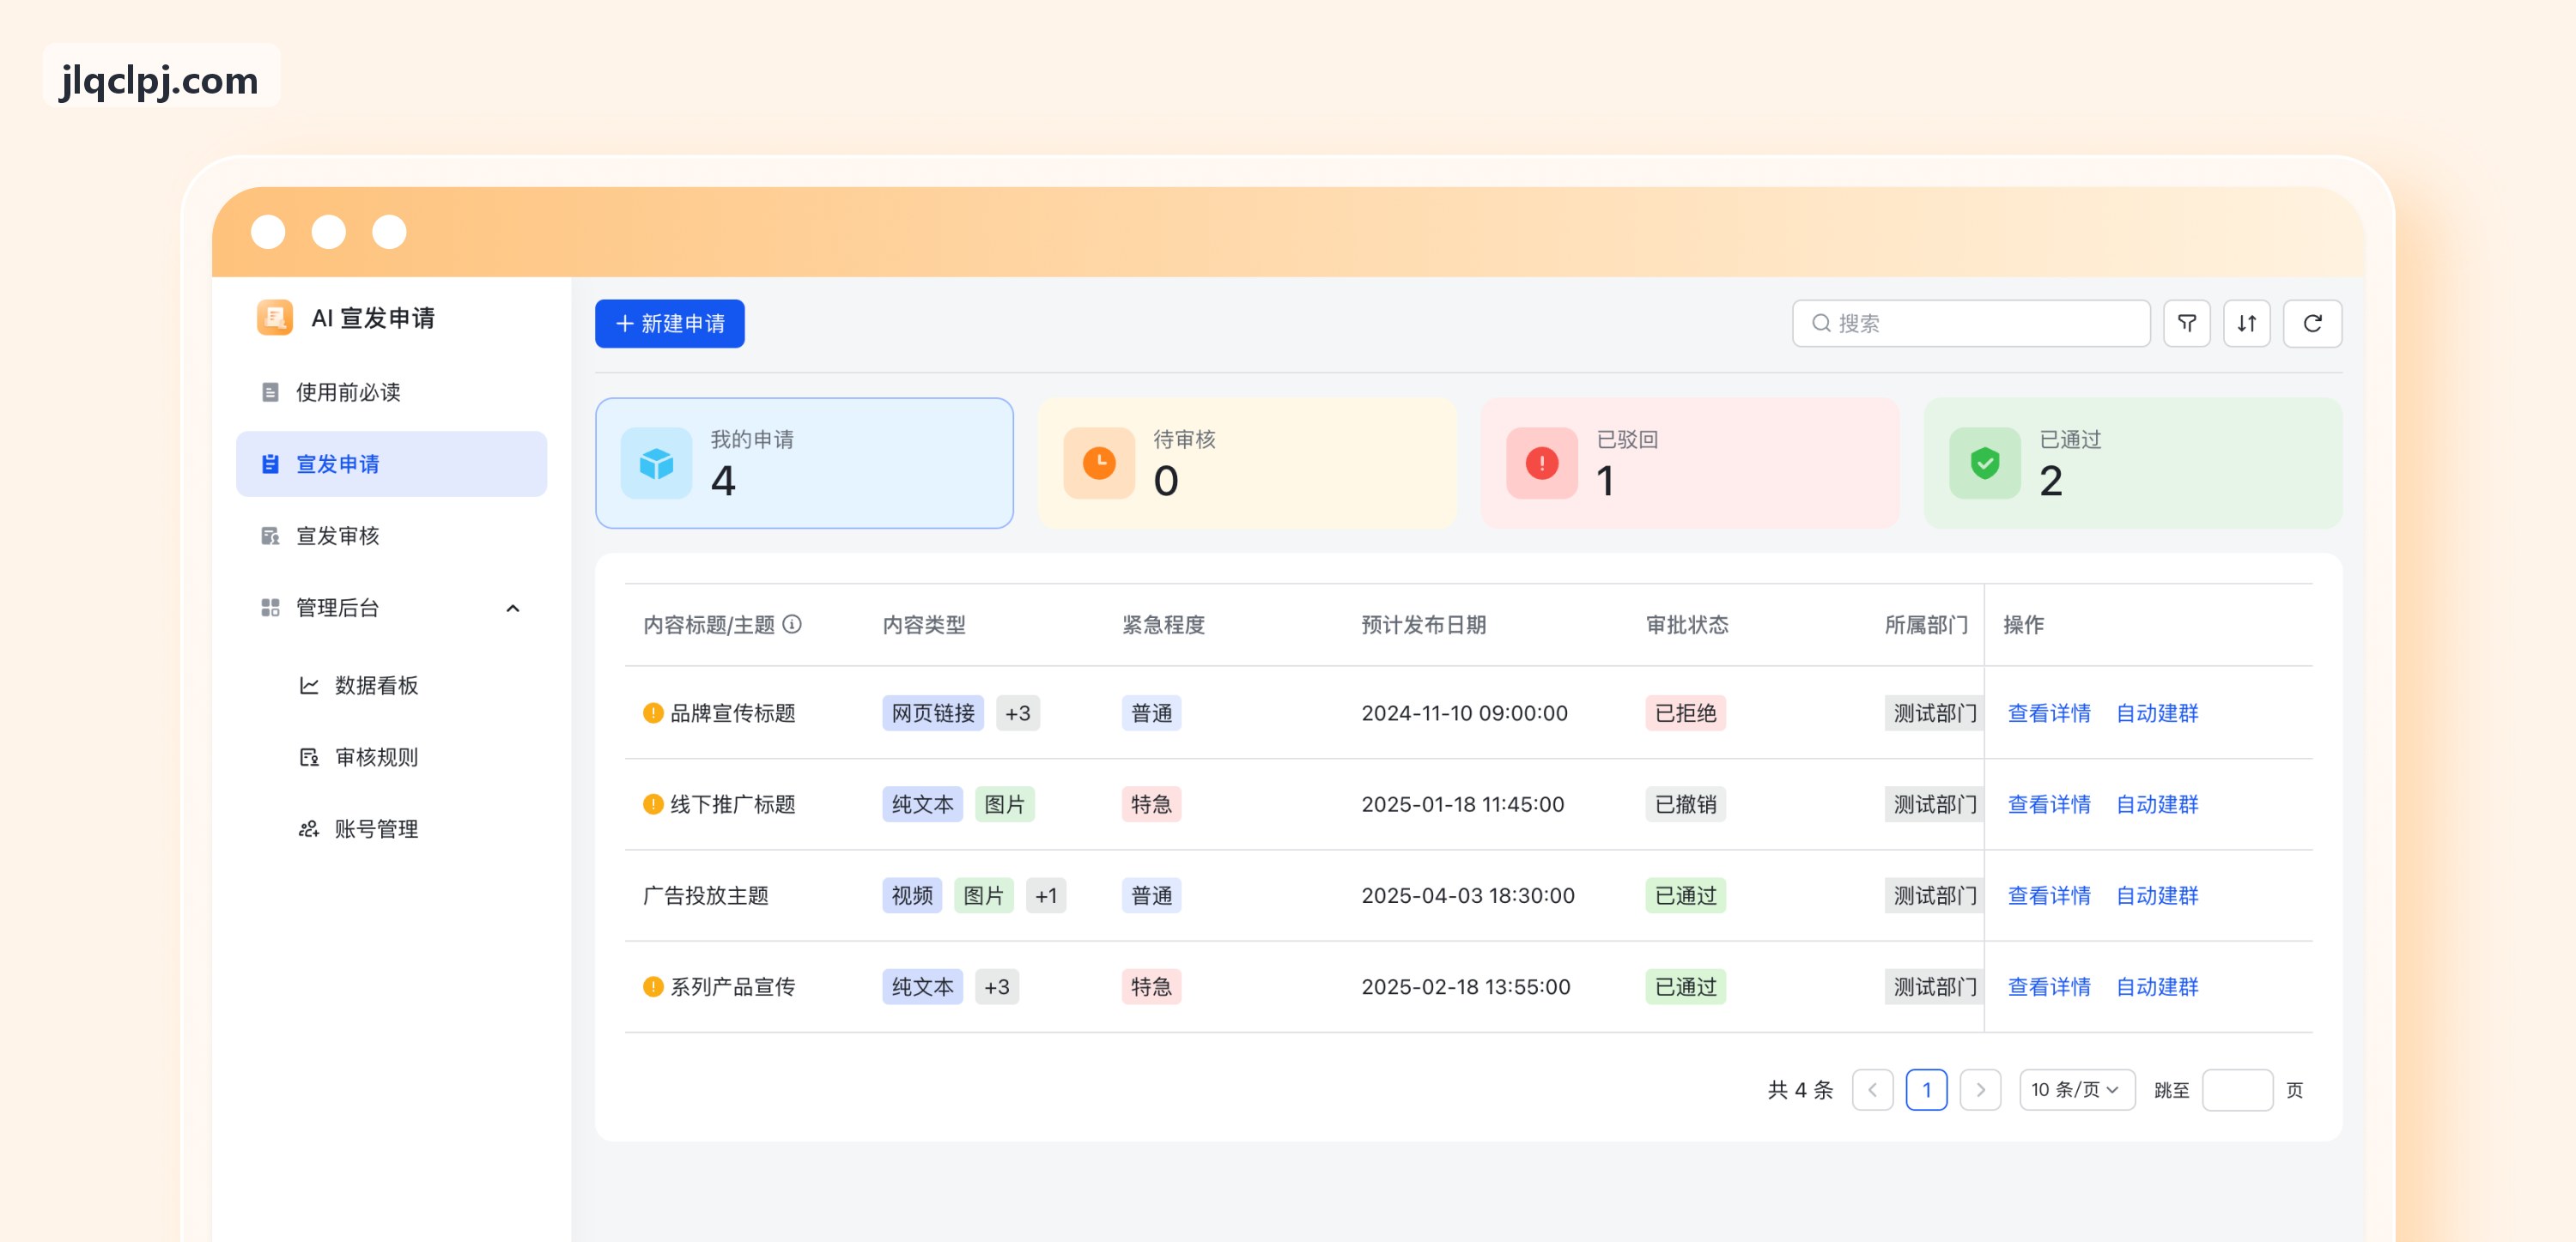2576x1242 pixels.
Task: Collapse the 管理后台 menu chevron
Action: tap(513, 608)
